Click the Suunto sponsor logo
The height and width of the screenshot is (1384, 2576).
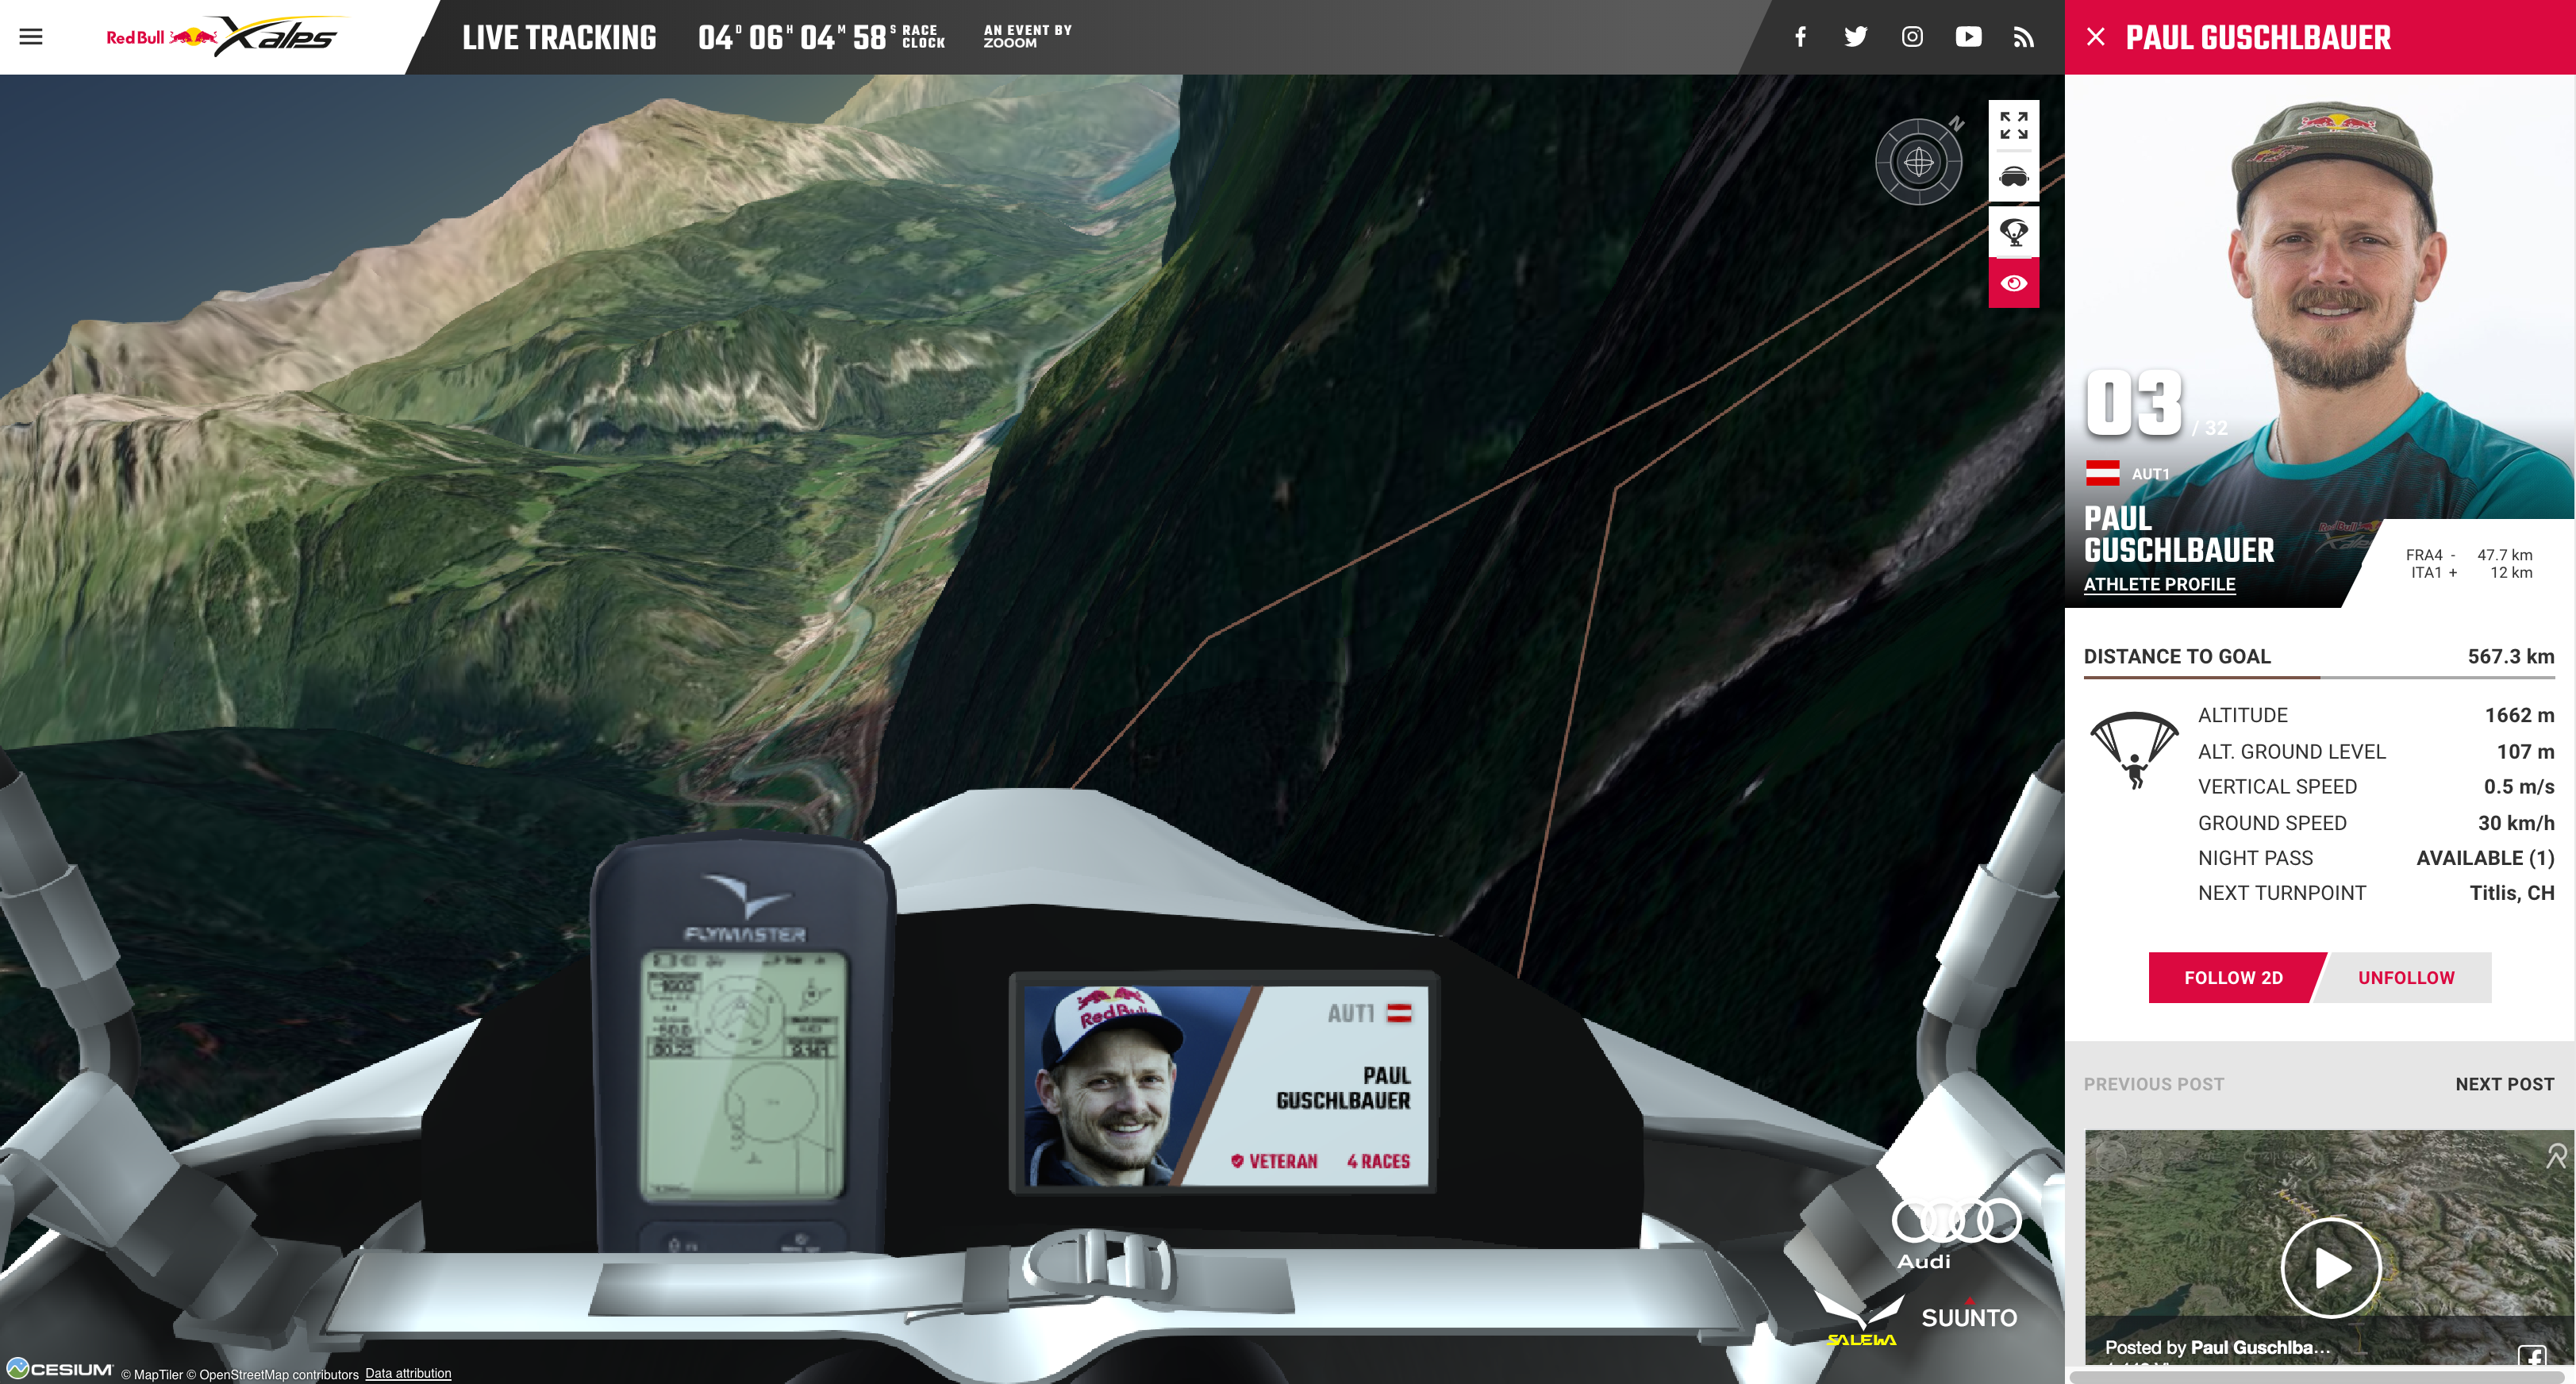(x=1968, y=1316)
